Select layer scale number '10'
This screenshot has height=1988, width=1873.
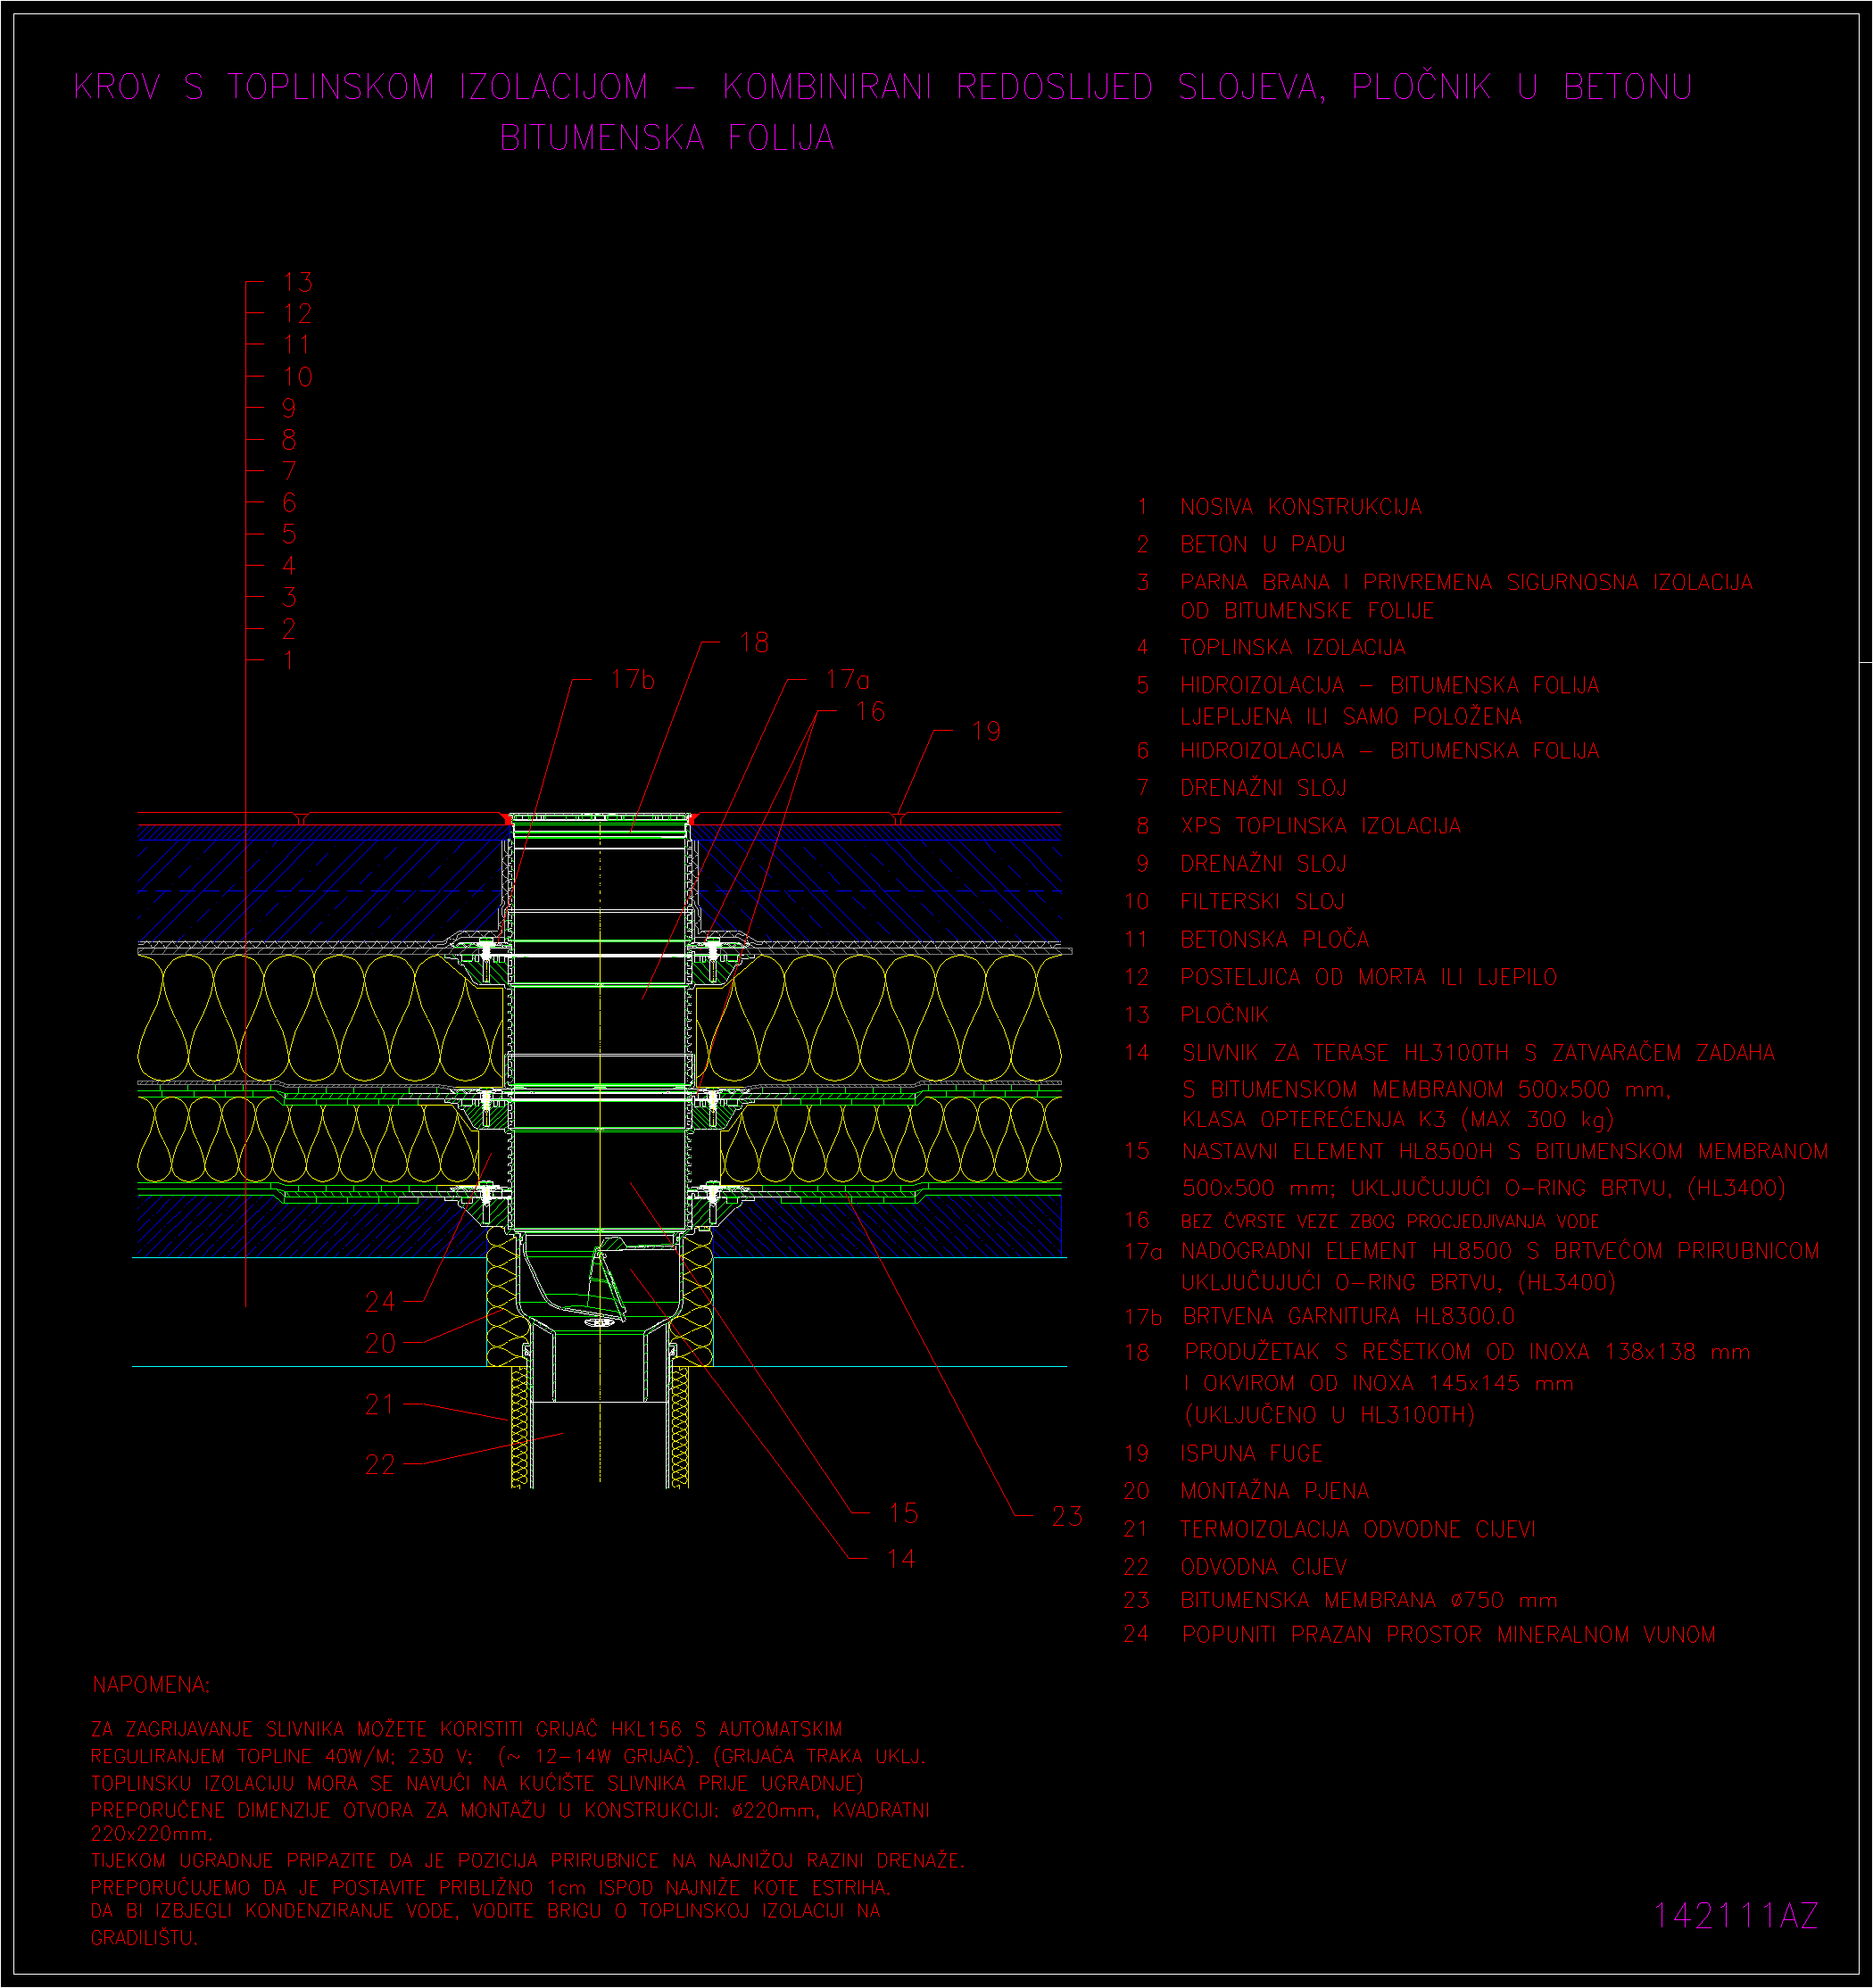[298, 377]
